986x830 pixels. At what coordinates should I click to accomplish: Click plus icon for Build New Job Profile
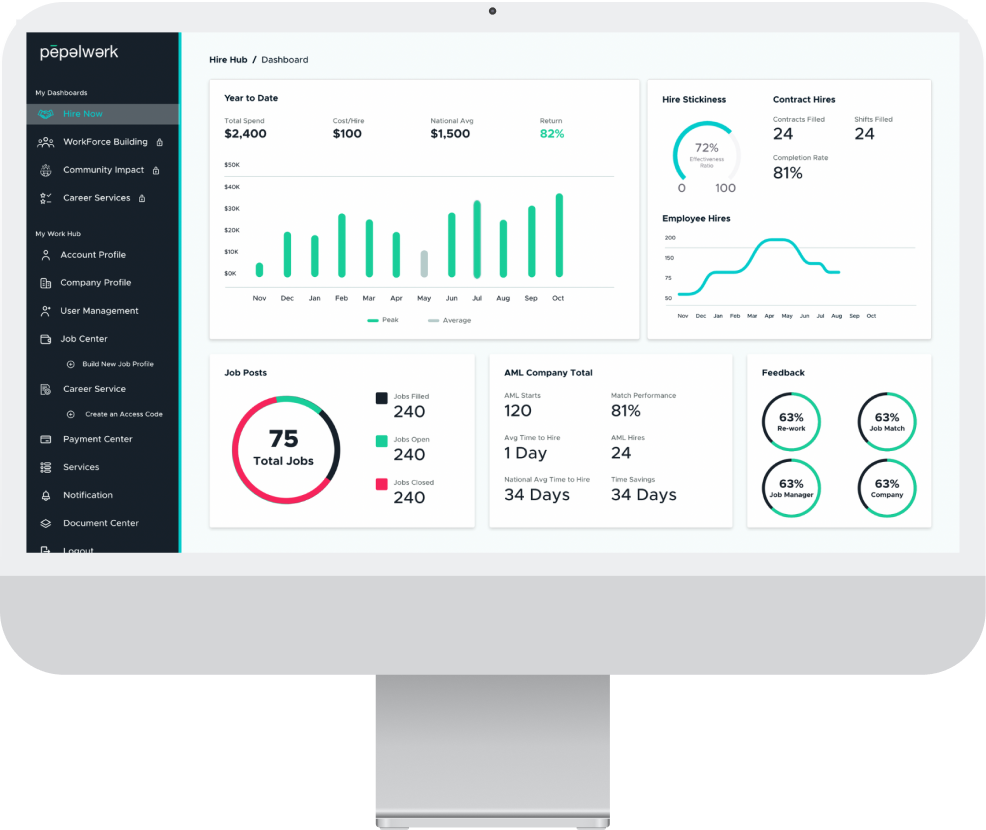71,364
